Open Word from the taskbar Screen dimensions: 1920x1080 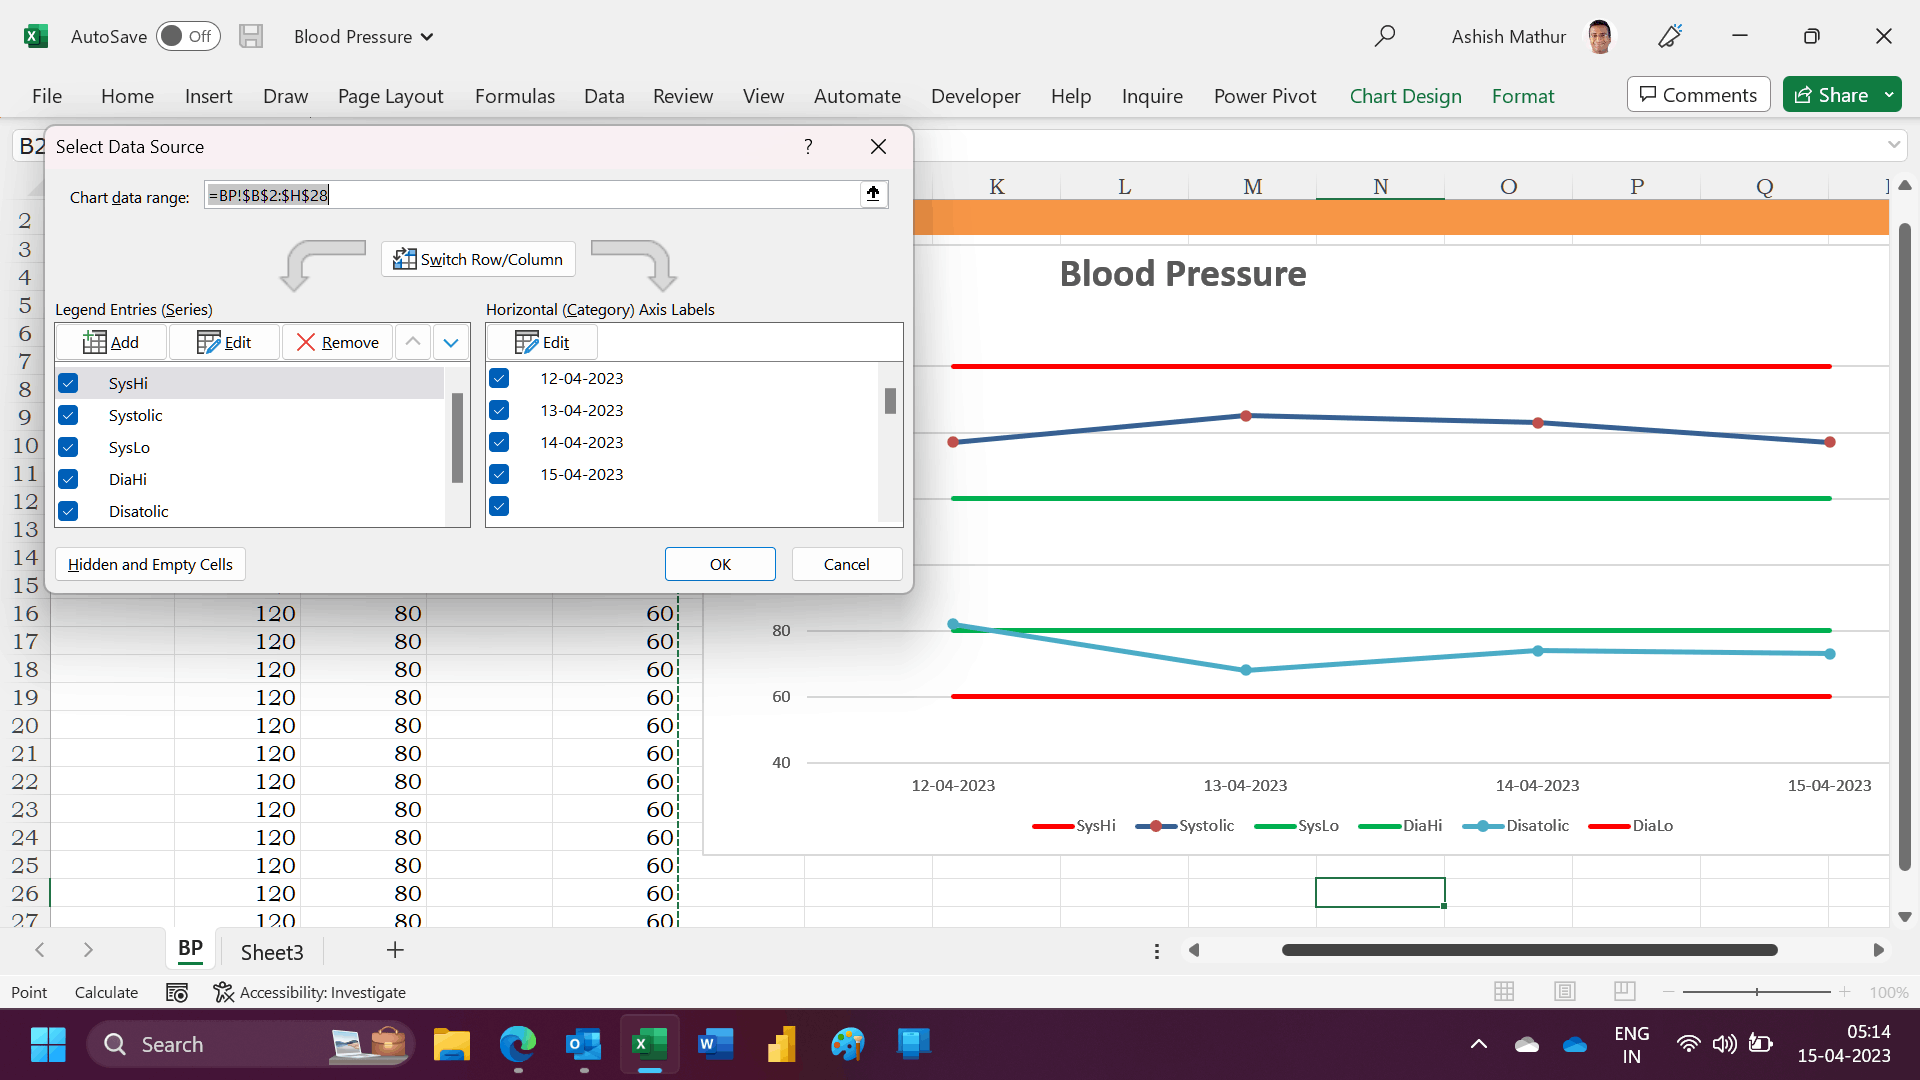point(715,1044)
